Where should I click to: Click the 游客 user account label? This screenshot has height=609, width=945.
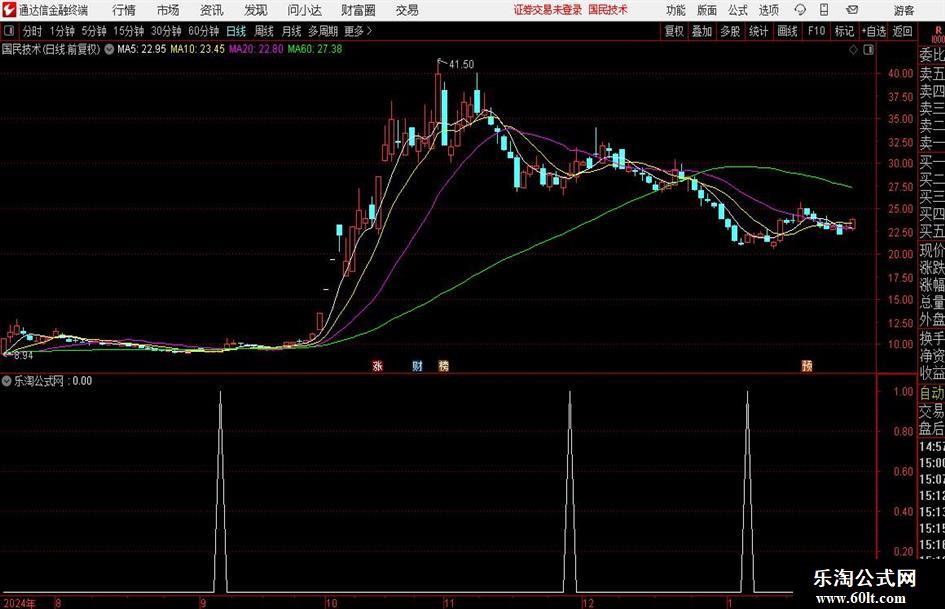903,10
